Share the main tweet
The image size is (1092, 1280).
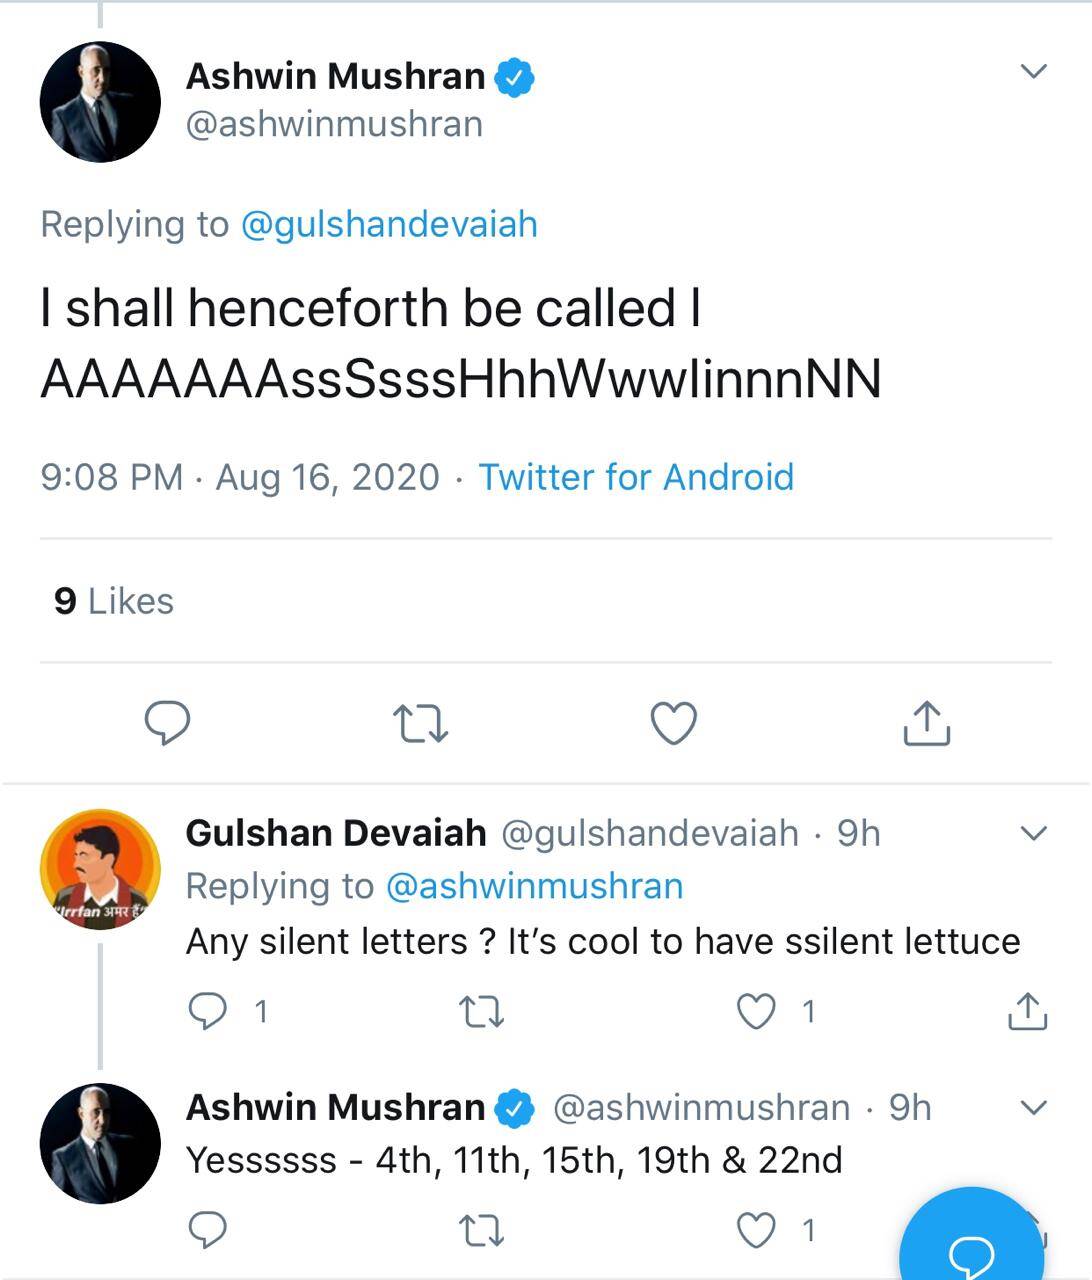pos(926,723)
